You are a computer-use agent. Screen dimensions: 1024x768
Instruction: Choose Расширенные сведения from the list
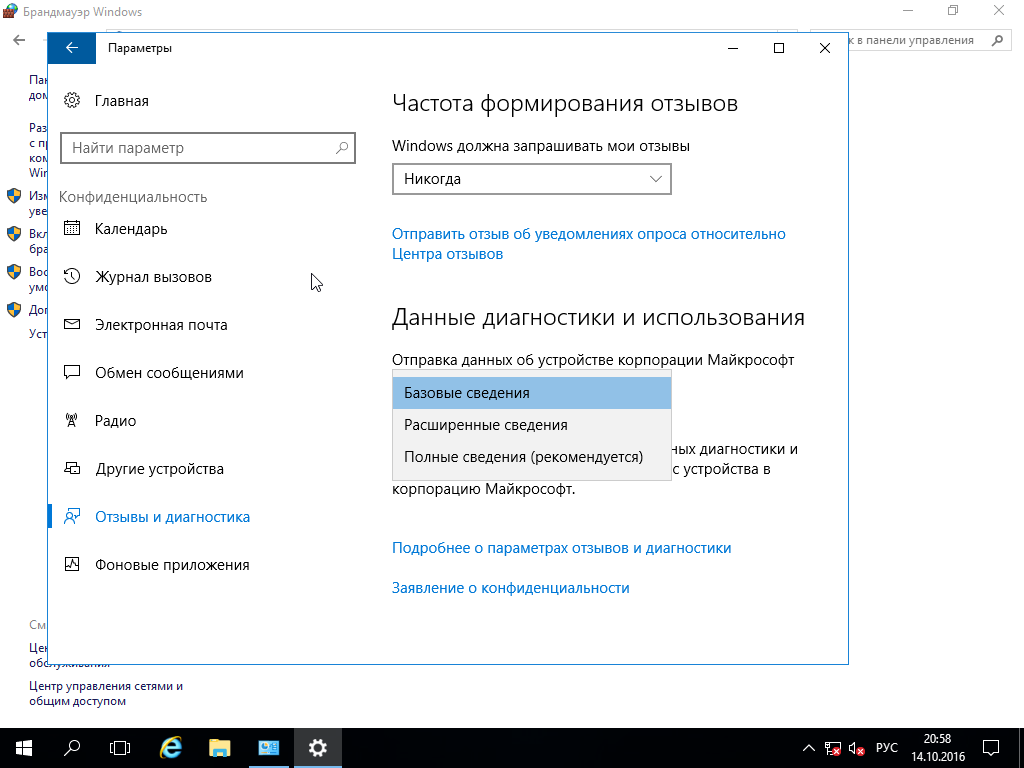tap(531, 425)
